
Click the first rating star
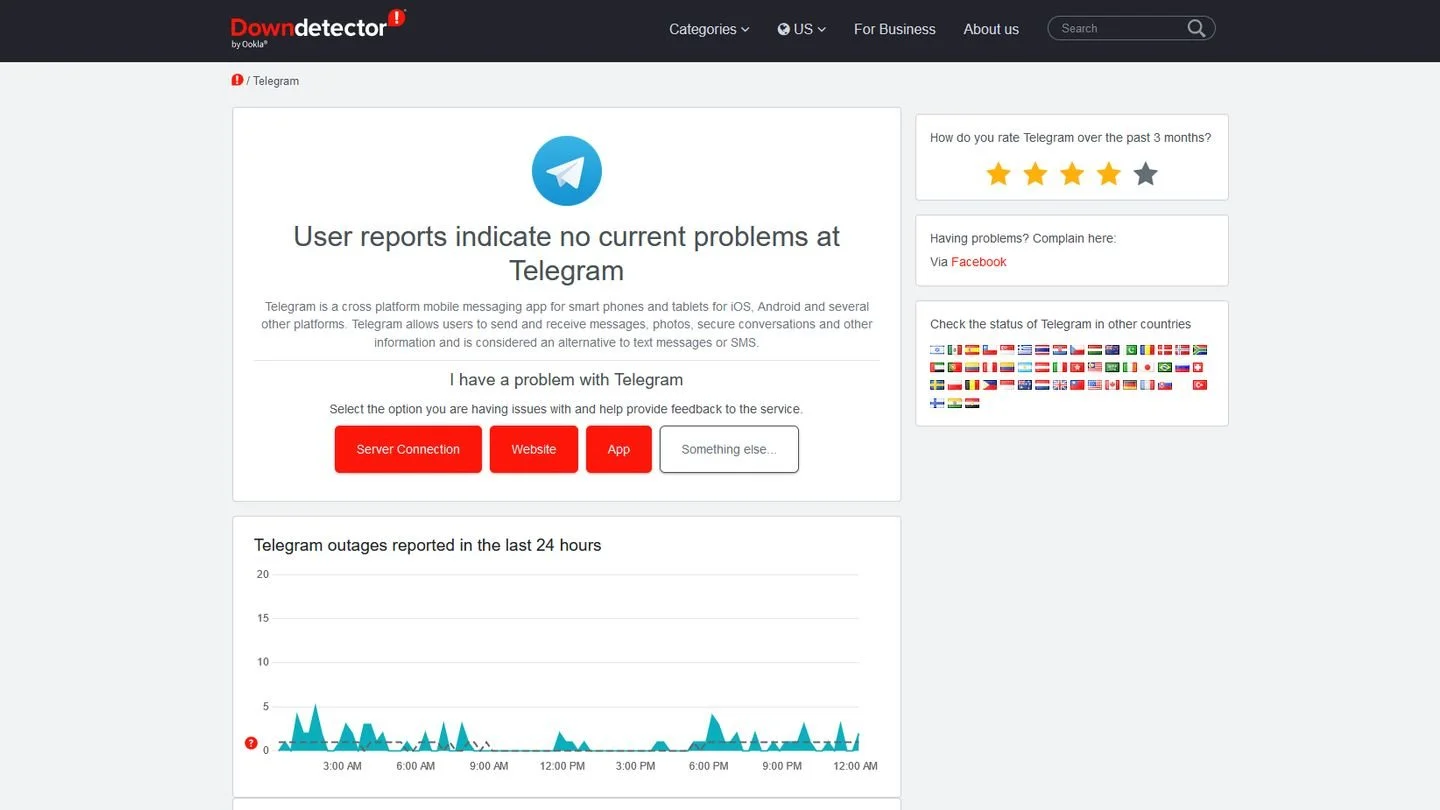[998, 174]
